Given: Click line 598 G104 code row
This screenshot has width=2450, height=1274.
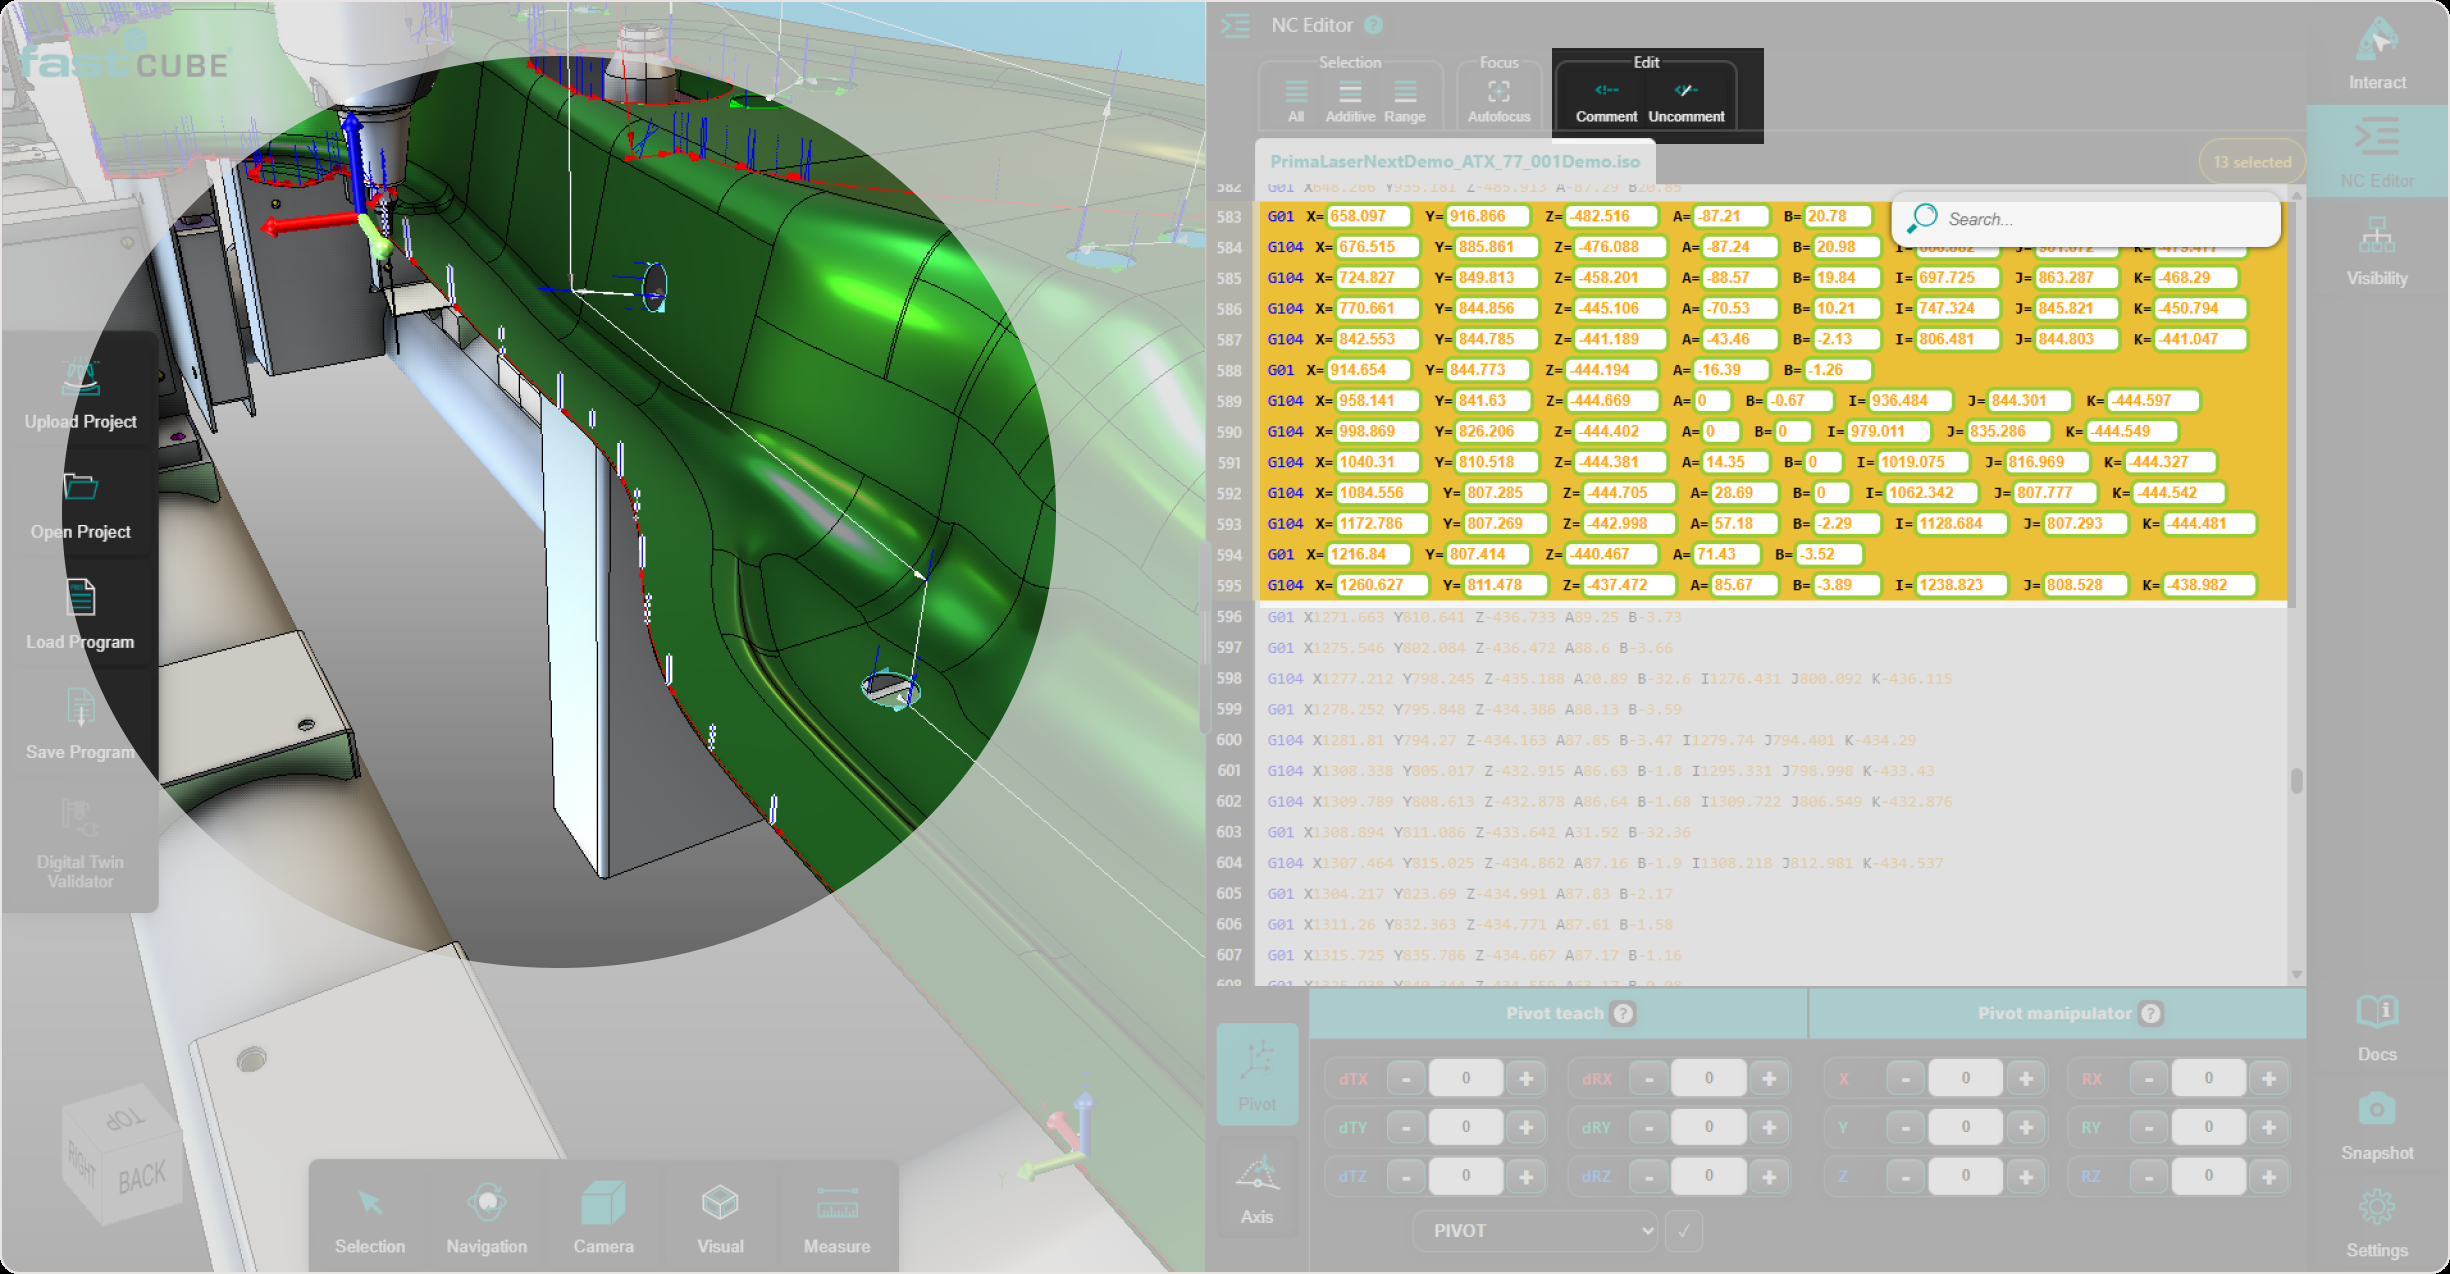Looking at the screenshot, I should click(x=1610, y=679).
